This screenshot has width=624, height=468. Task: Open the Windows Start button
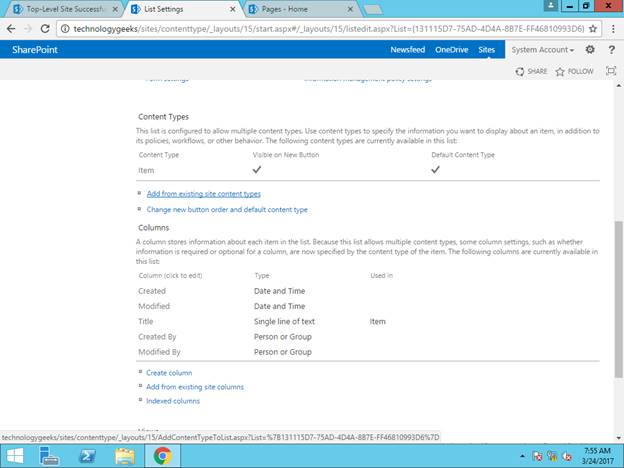[x=15, y=456]
